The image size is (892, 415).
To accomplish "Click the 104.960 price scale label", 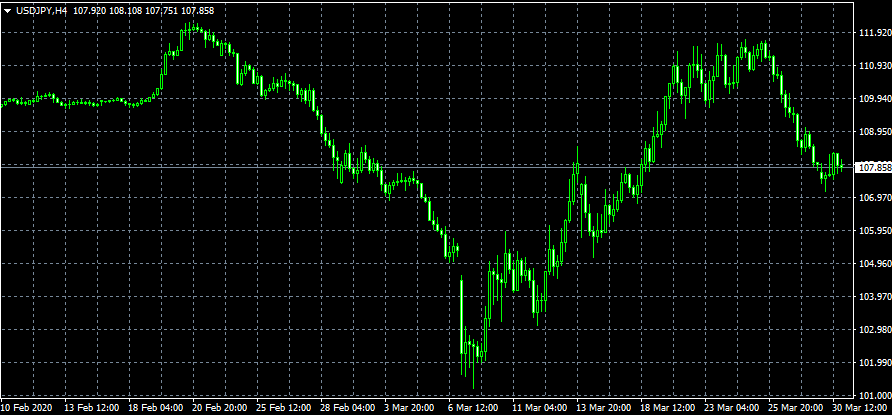I will (x=874, y=264).
